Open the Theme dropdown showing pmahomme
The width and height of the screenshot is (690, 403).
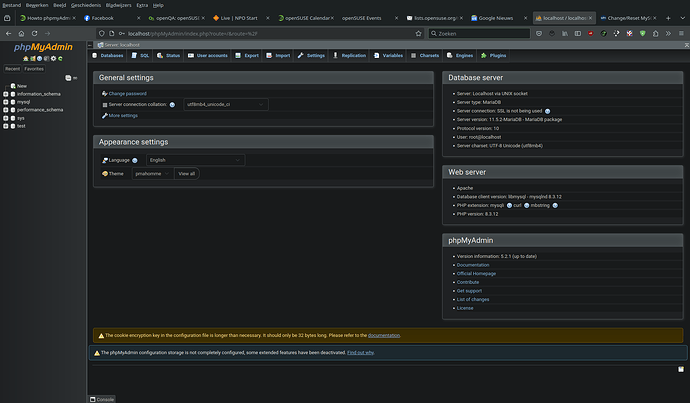point(152,173)
